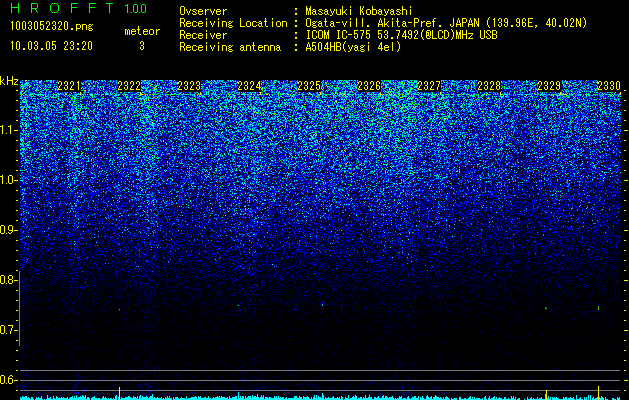This screenshot has width=629, height=400.
Task: Click the 'Ovserver' field label
Action: 203,11
